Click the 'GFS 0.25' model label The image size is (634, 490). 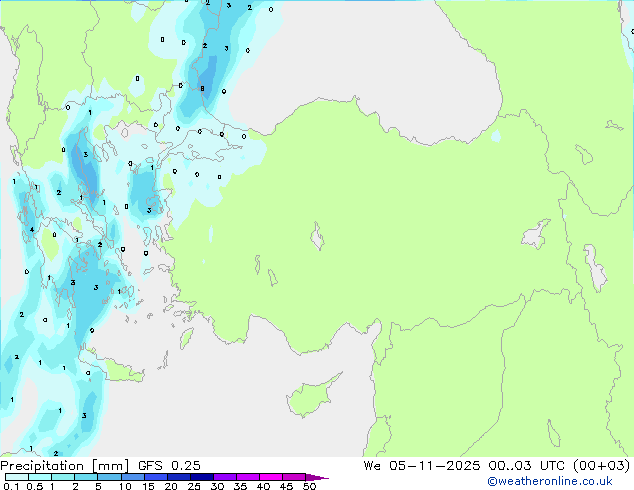pos(169,466)
